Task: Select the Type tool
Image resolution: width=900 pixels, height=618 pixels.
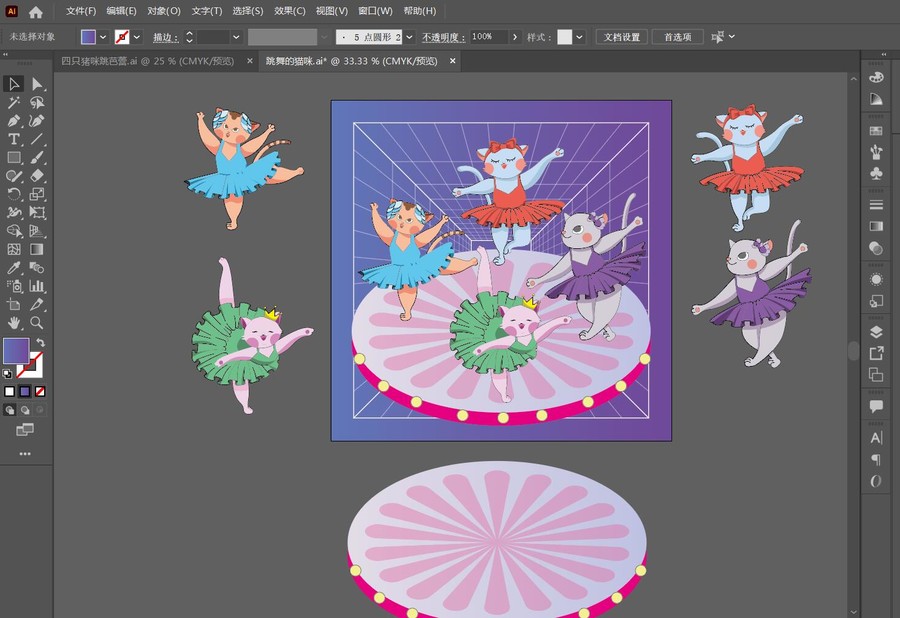Action: (14, 139)
